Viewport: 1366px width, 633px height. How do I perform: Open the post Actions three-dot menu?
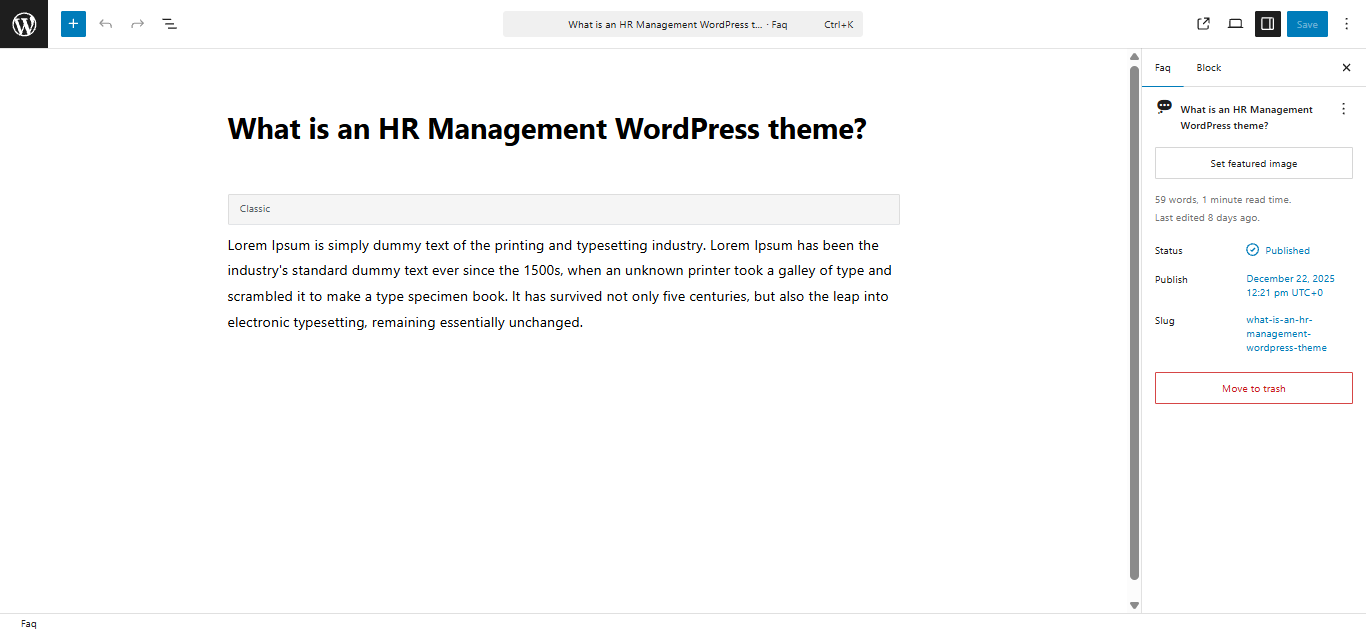click(1343, 109)
